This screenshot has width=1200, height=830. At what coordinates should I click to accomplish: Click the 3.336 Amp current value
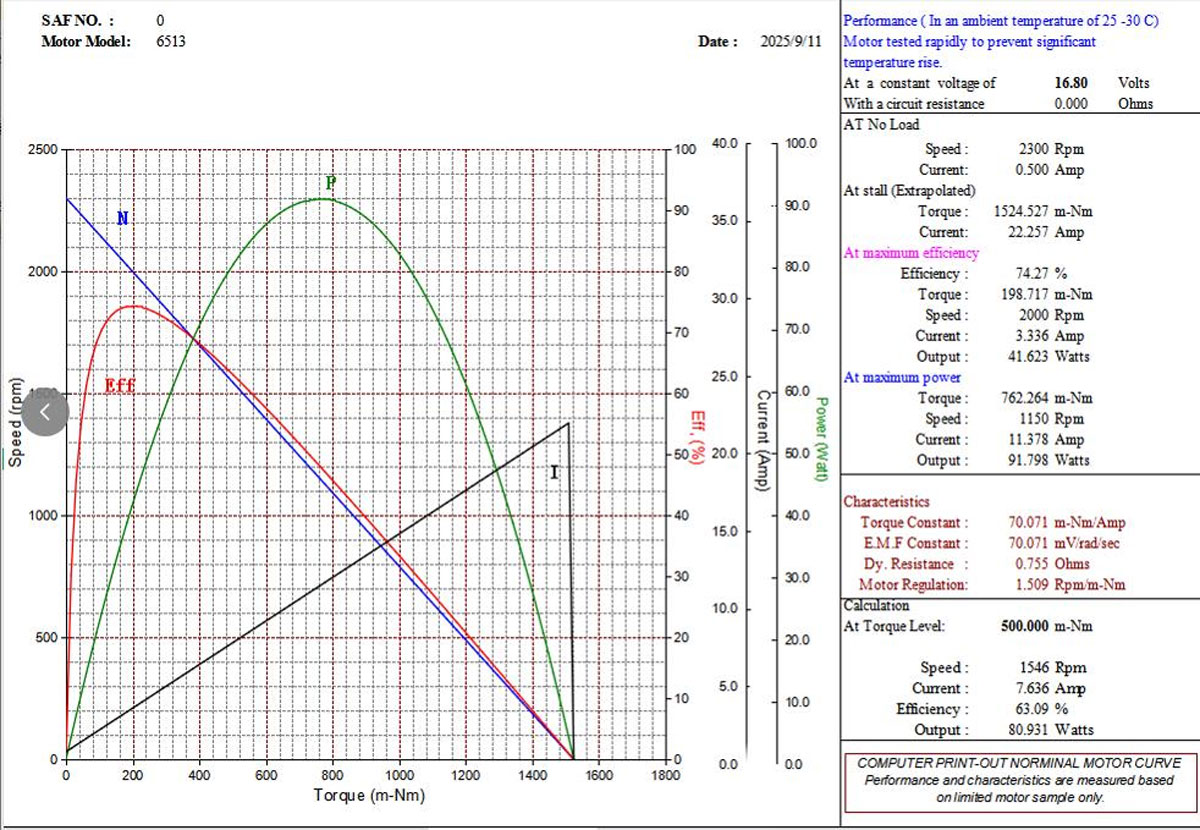click(1050, 337)
